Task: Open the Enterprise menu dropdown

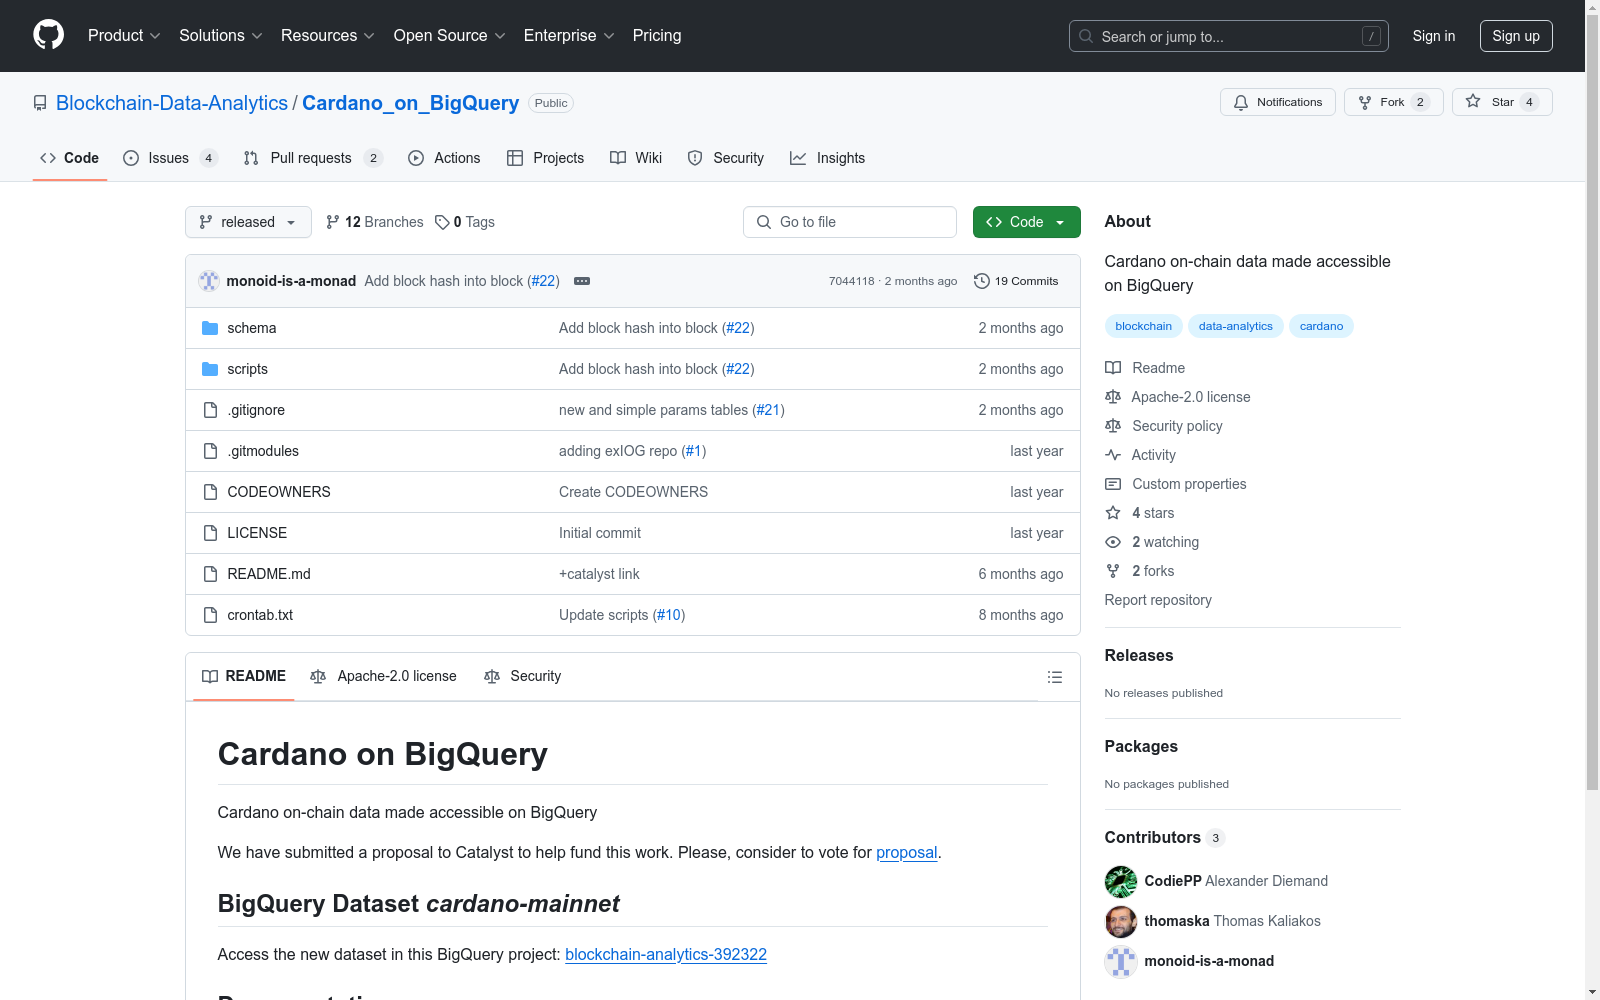Action: pyautogui.click(x=569, y=35)
